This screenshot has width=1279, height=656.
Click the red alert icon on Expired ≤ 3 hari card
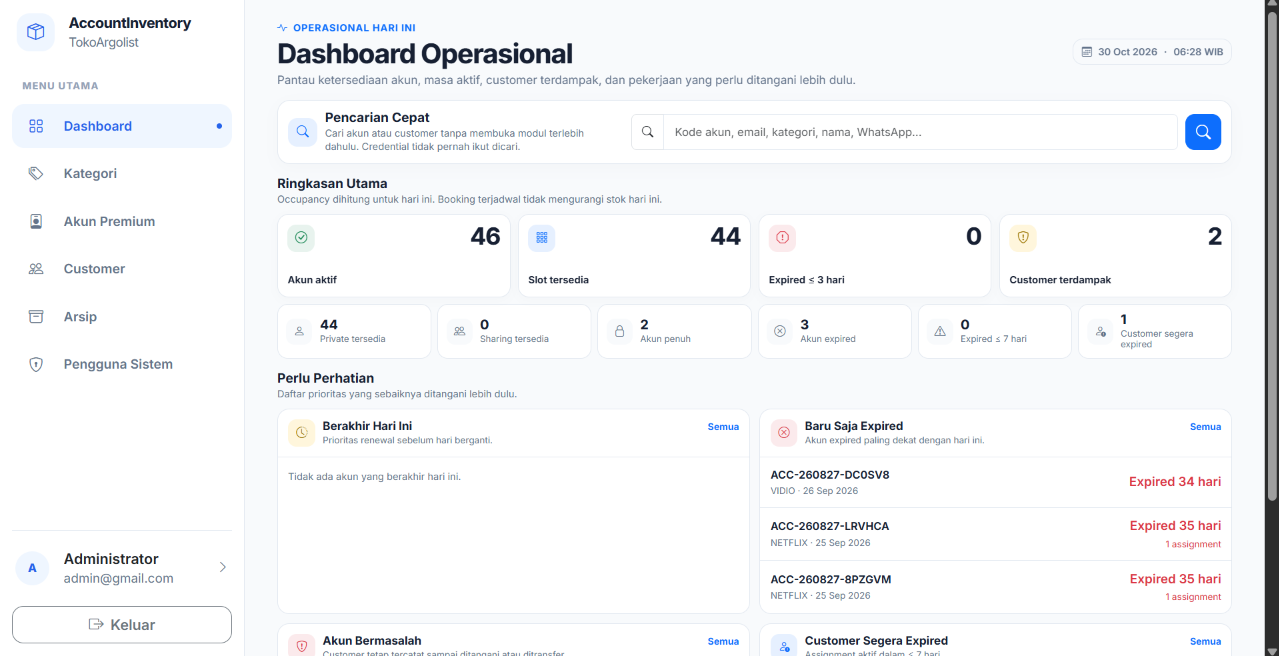tap(782, 238)
